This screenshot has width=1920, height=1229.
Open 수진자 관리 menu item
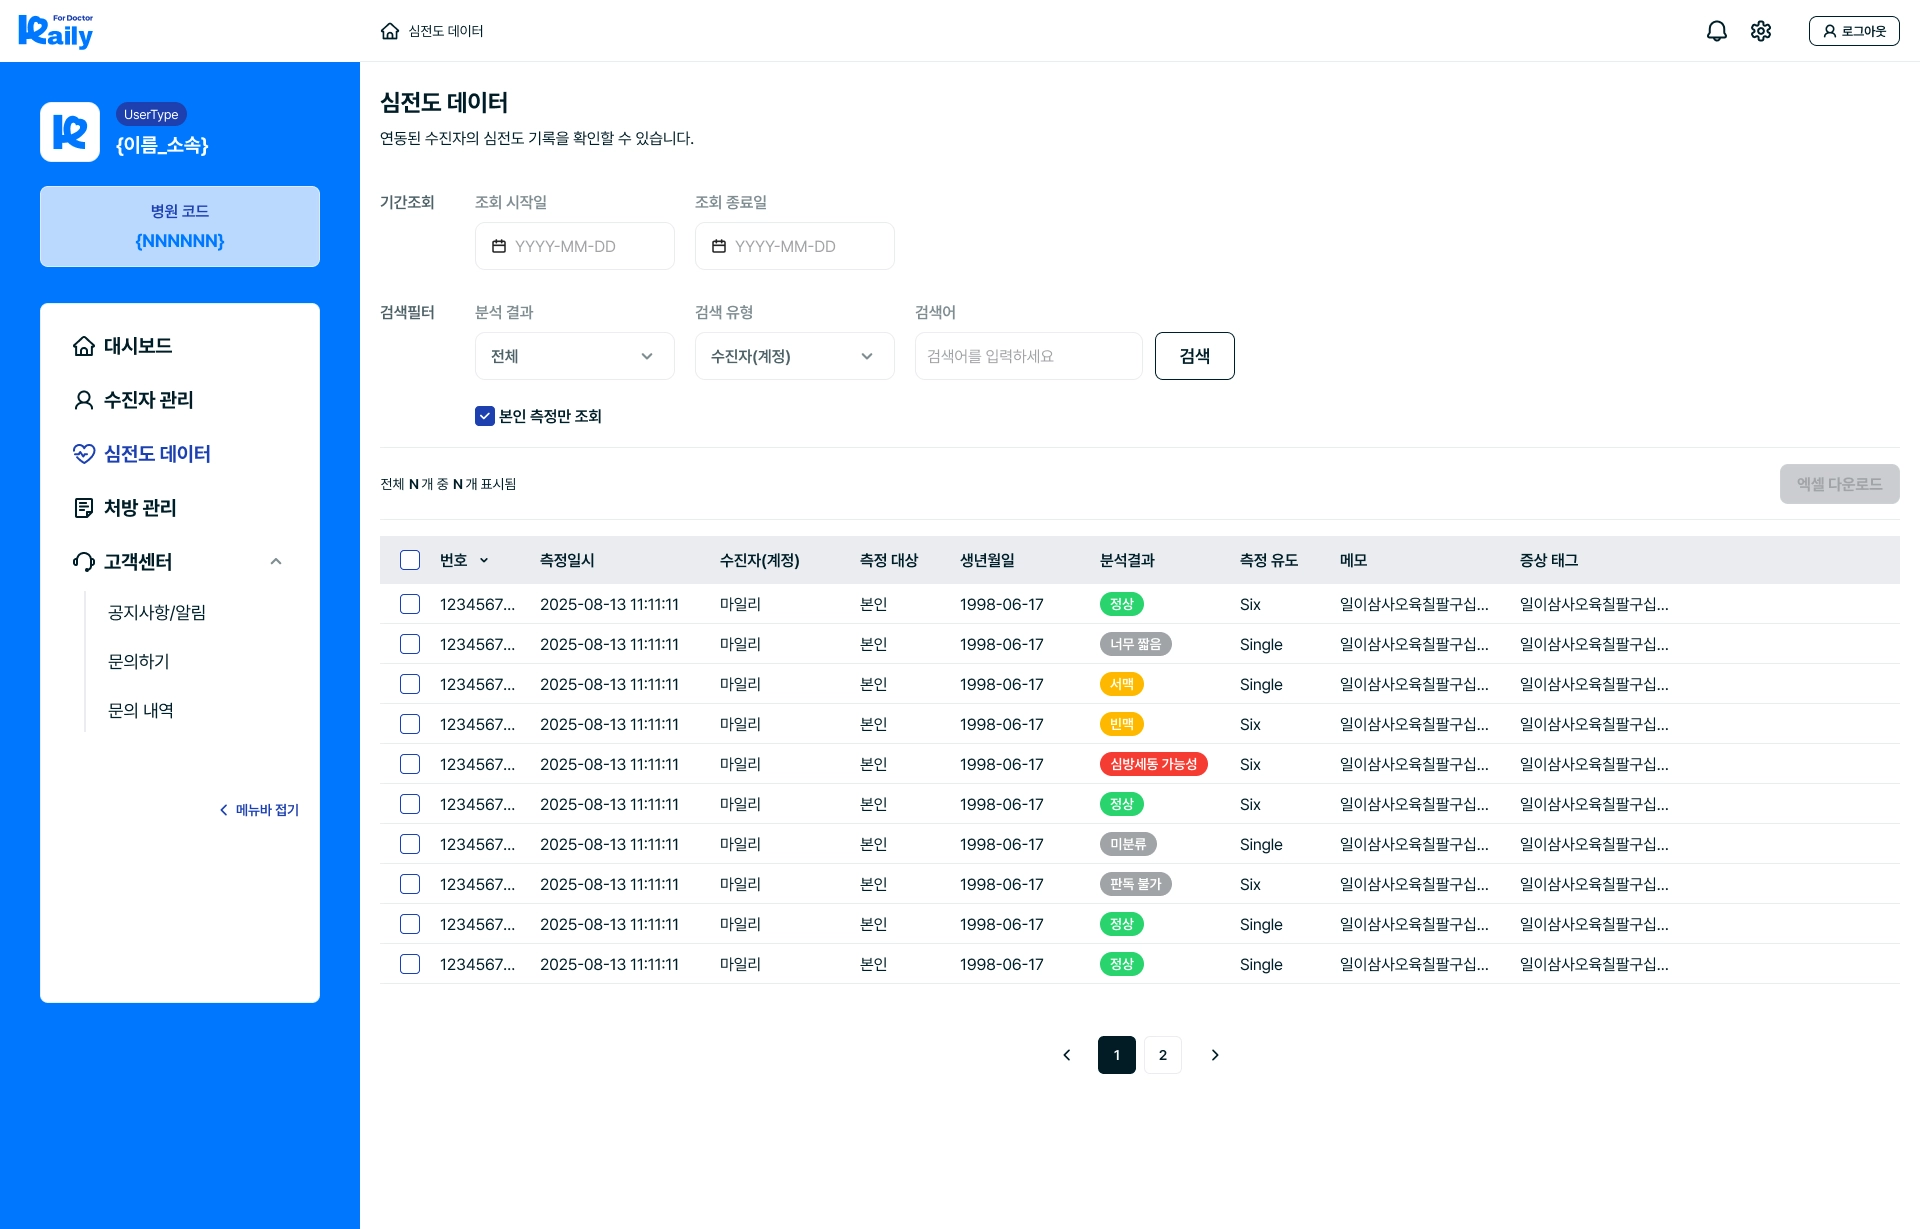[x=148, y=400]
